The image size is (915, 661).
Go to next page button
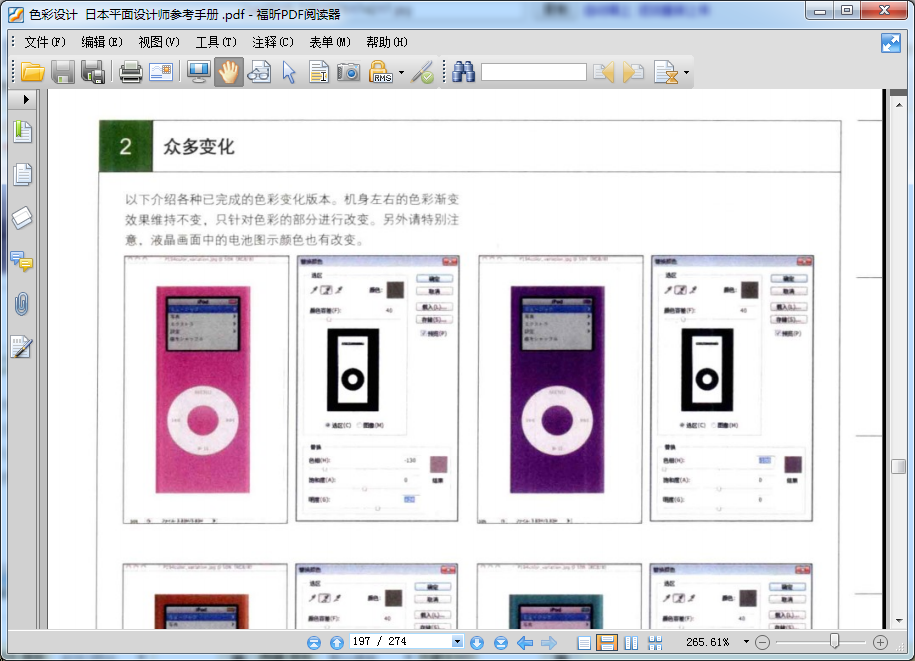477,642
